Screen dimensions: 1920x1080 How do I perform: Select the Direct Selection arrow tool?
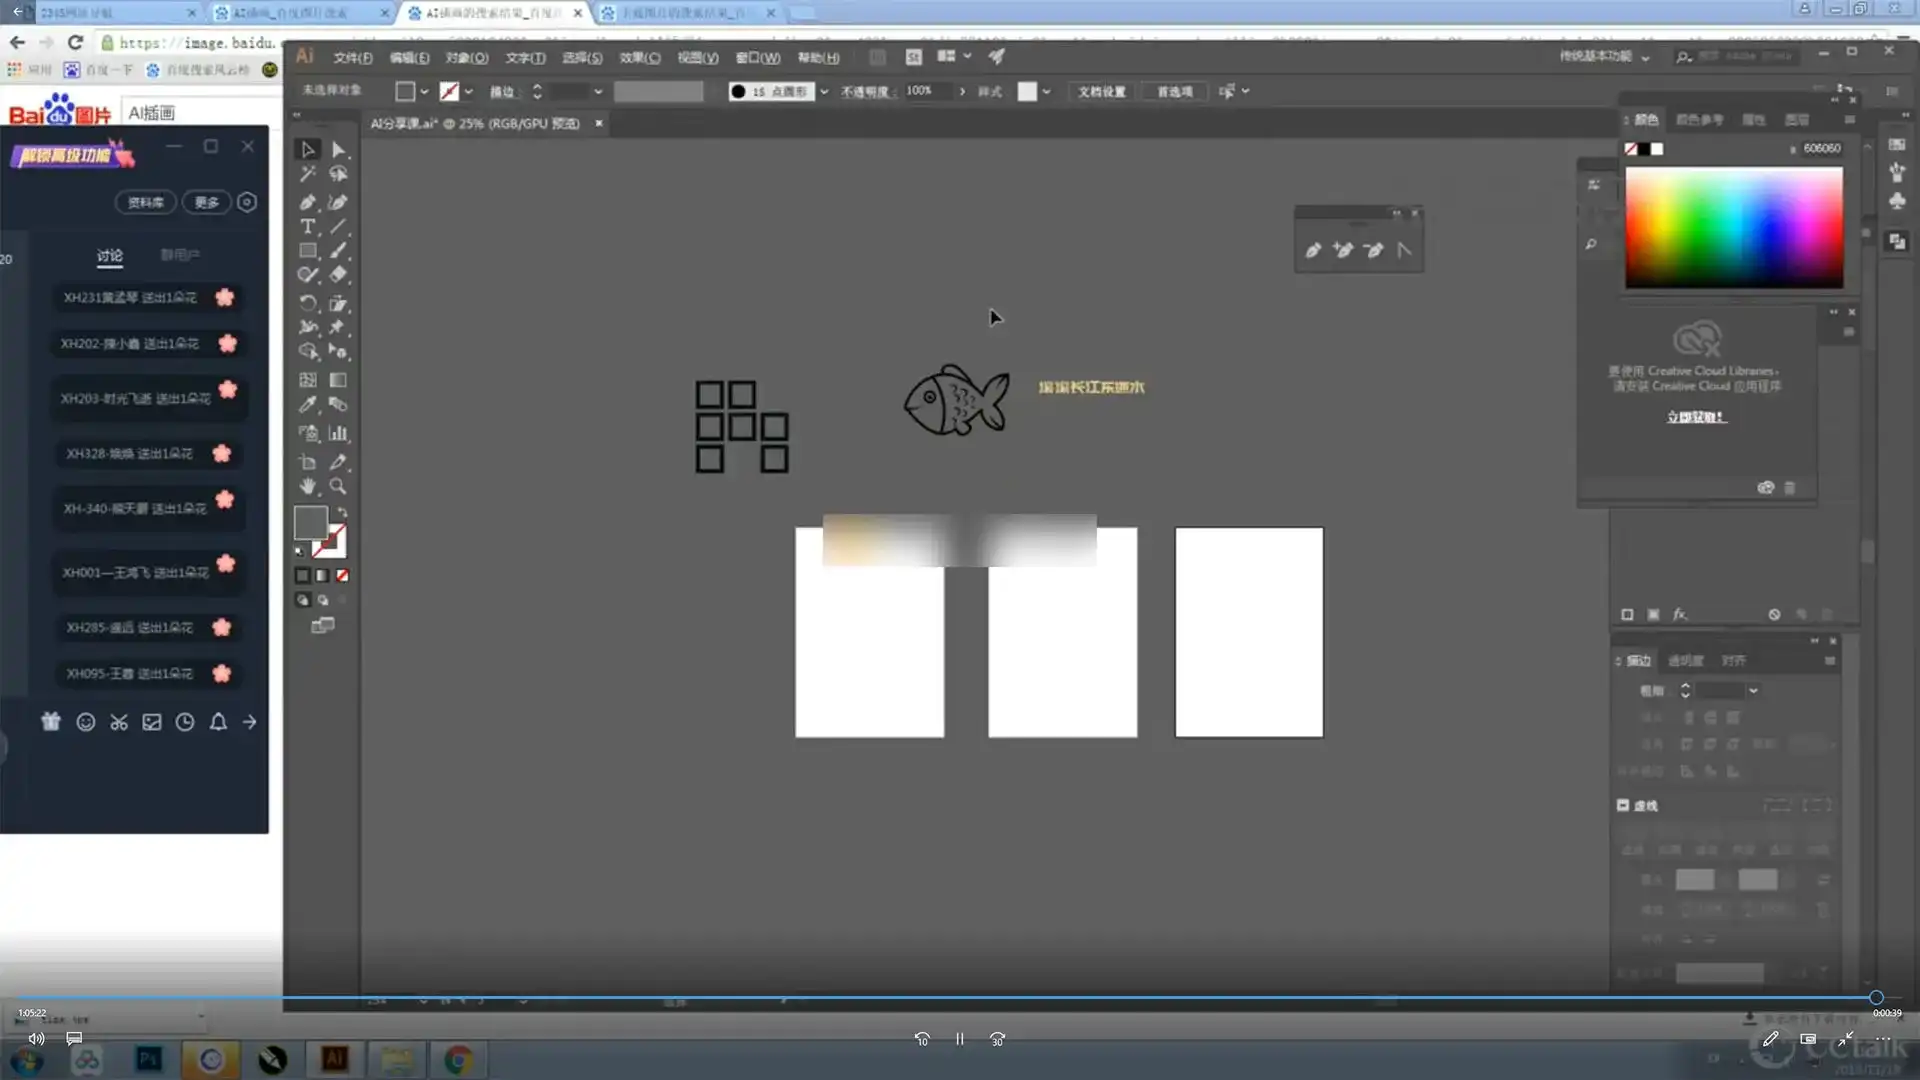(338, 150)
